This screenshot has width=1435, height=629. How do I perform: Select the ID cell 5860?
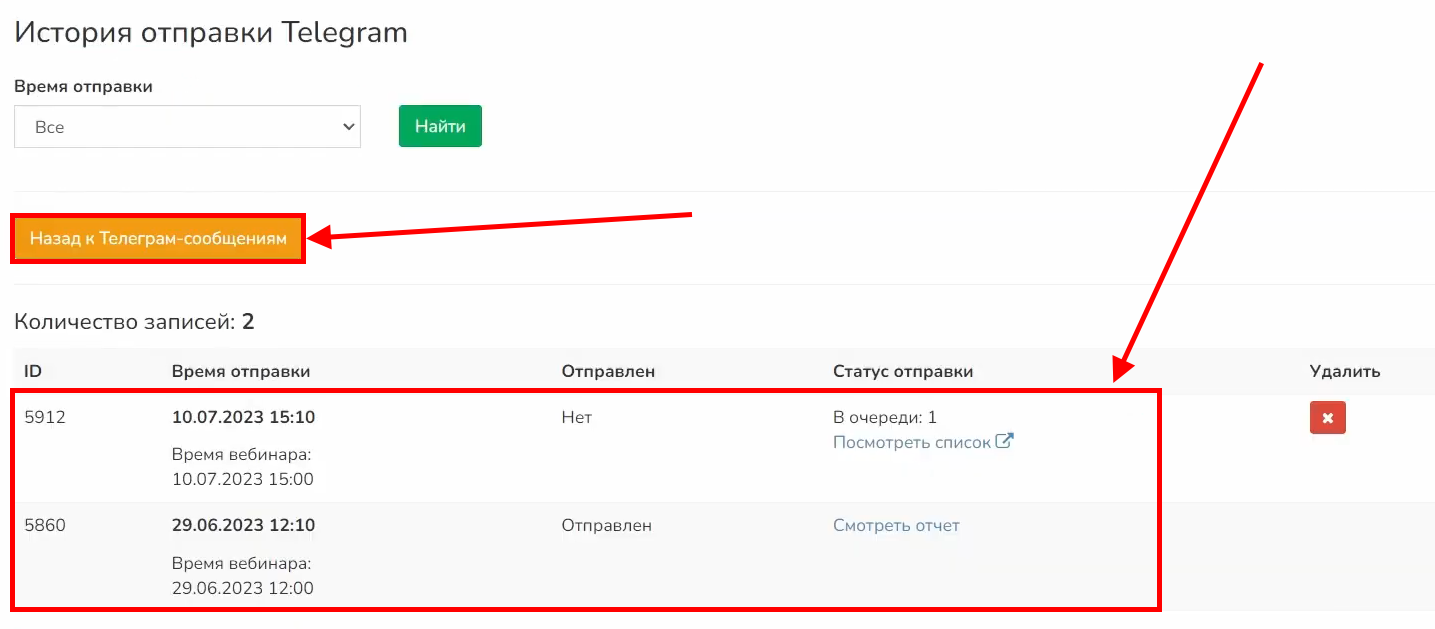[x=45, y=525]
